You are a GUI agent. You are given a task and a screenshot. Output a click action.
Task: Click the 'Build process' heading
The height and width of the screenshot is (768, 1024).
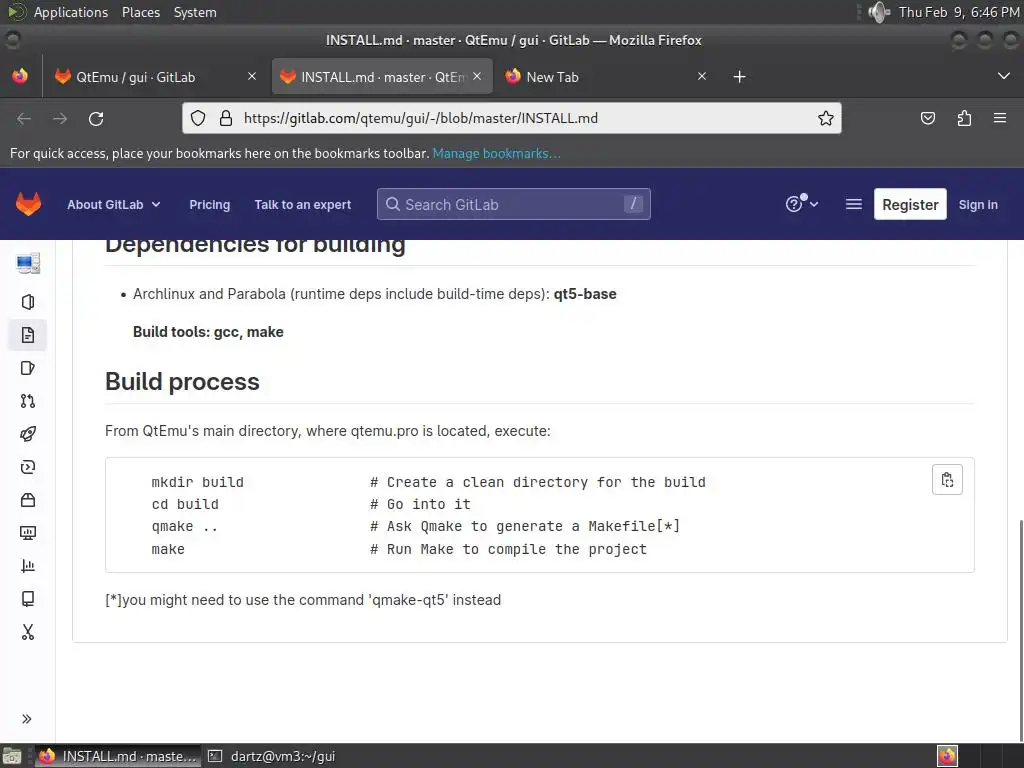pos(182,381)
